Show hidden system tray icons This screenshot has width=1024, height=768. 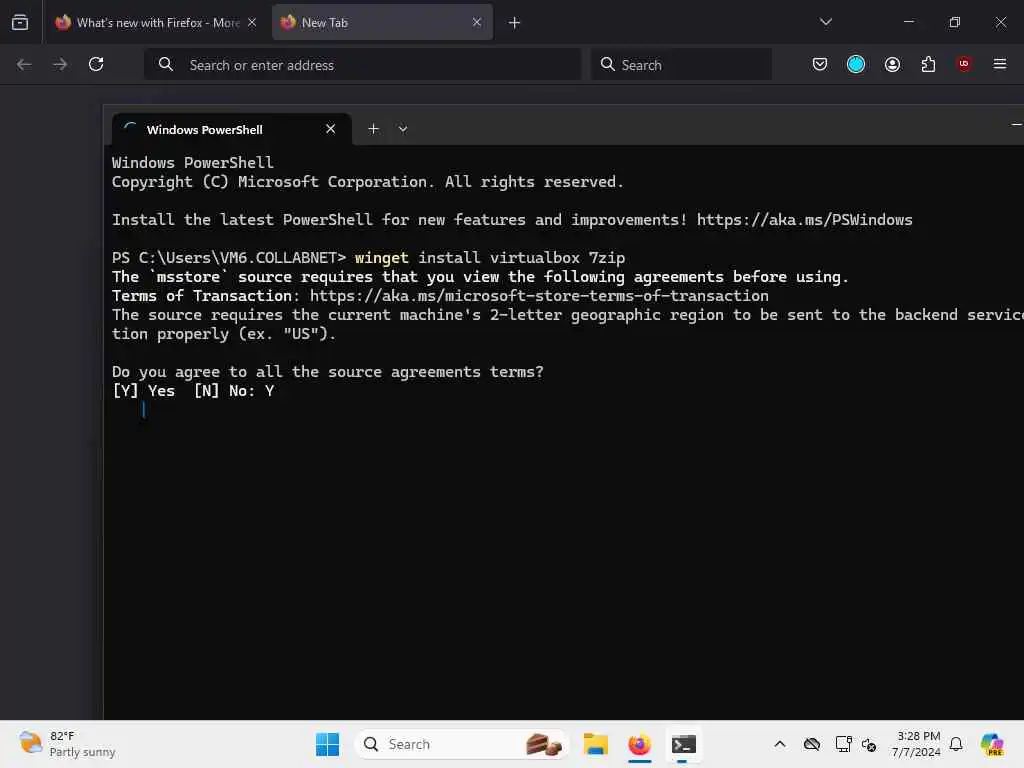tap(780, 744)
